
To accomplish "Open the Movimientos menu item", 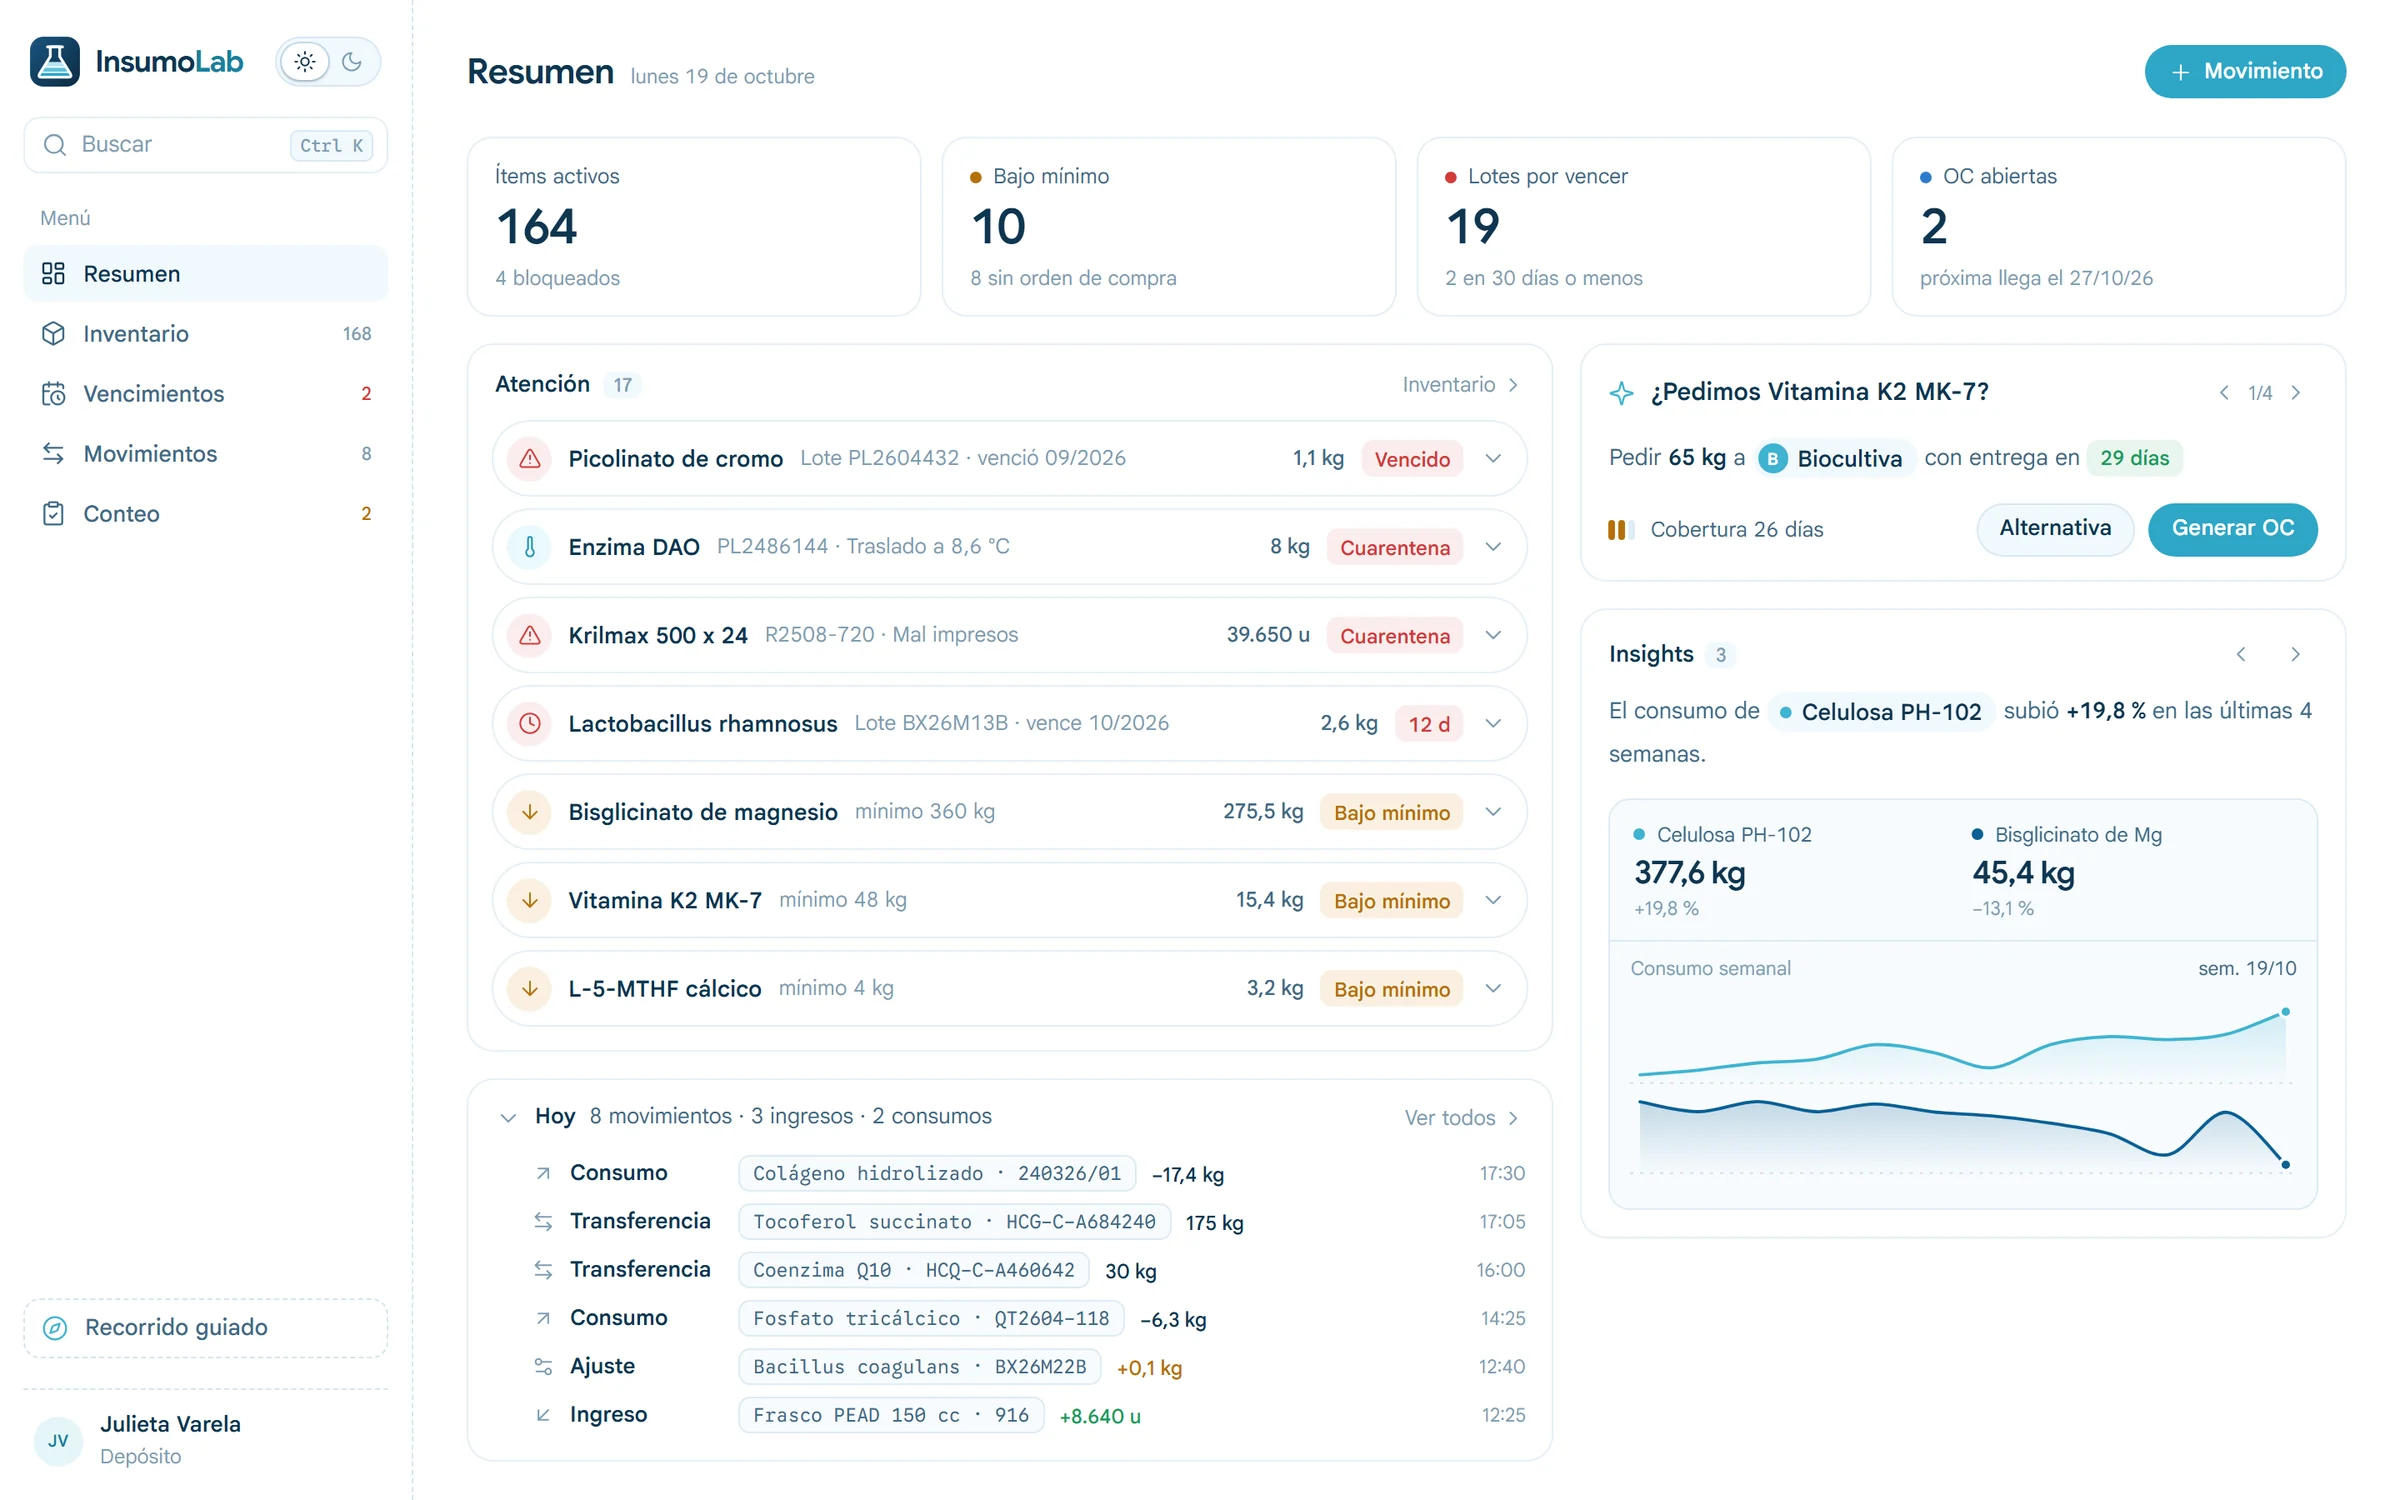I will point(205,454).
